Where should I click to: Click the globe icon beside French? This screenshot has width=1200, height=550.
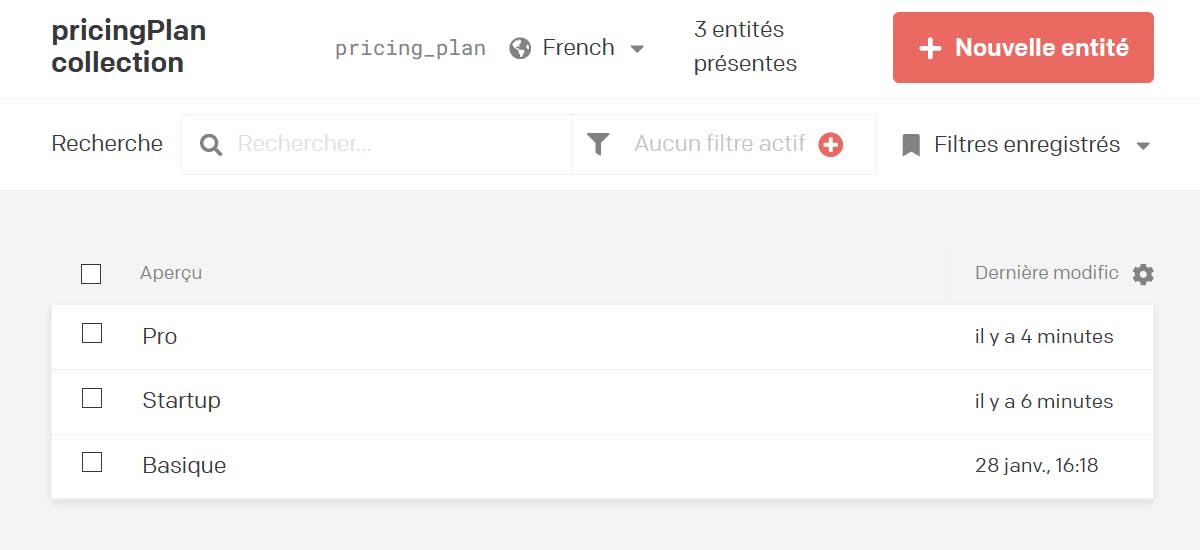(x=520, y=48)
